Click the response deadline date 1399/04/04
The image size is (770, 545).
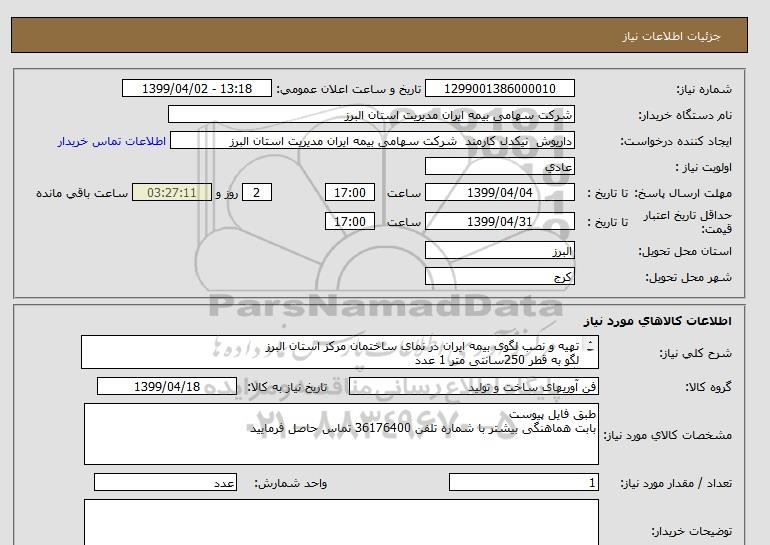[499, 192]
